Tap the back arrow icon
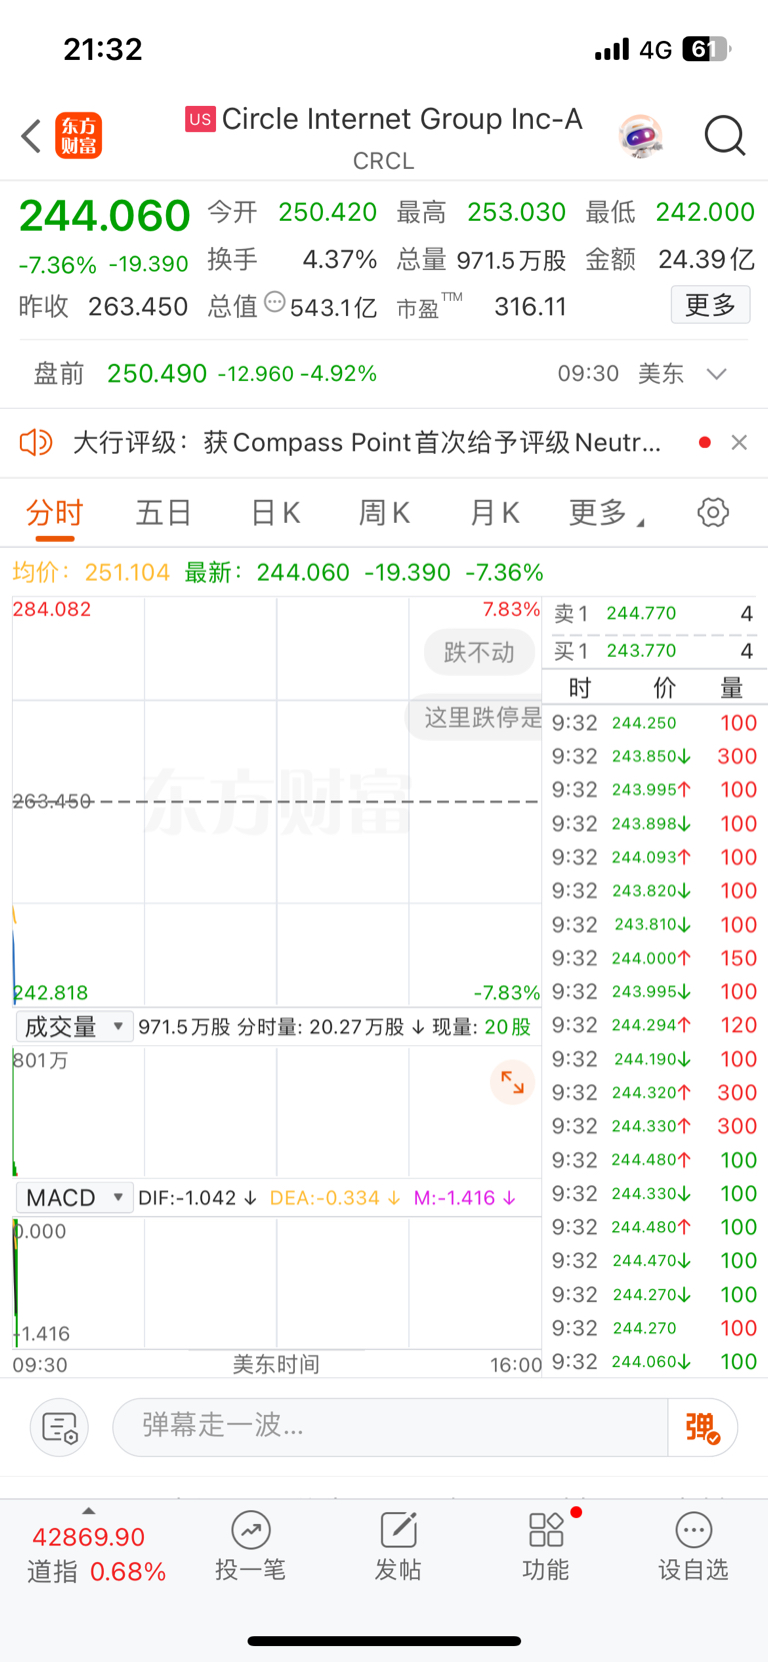 pyautogui.click(x=32, y=136)
